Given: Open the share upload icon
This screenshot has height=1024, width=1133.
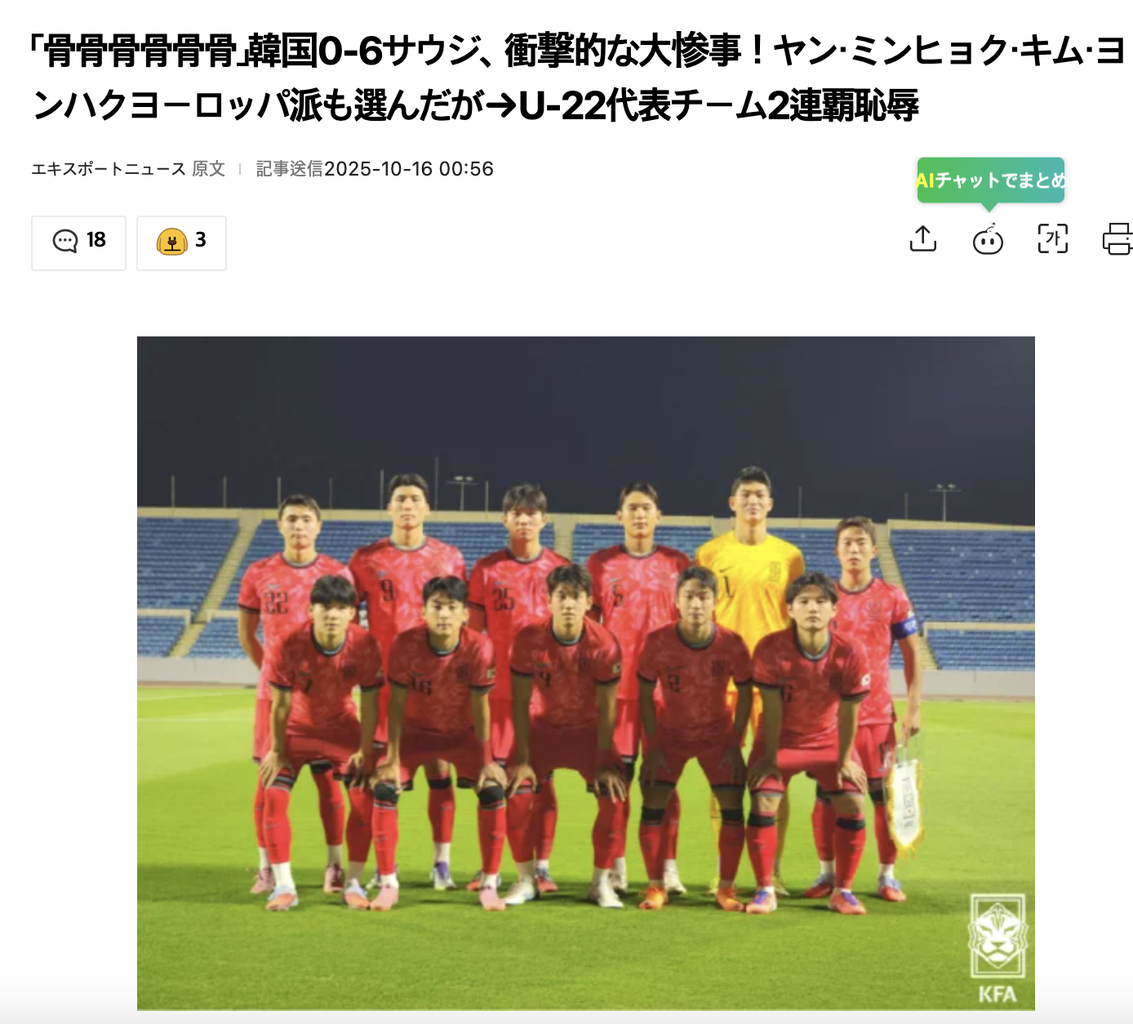Looking at the screenshot, I should (923, 238).
